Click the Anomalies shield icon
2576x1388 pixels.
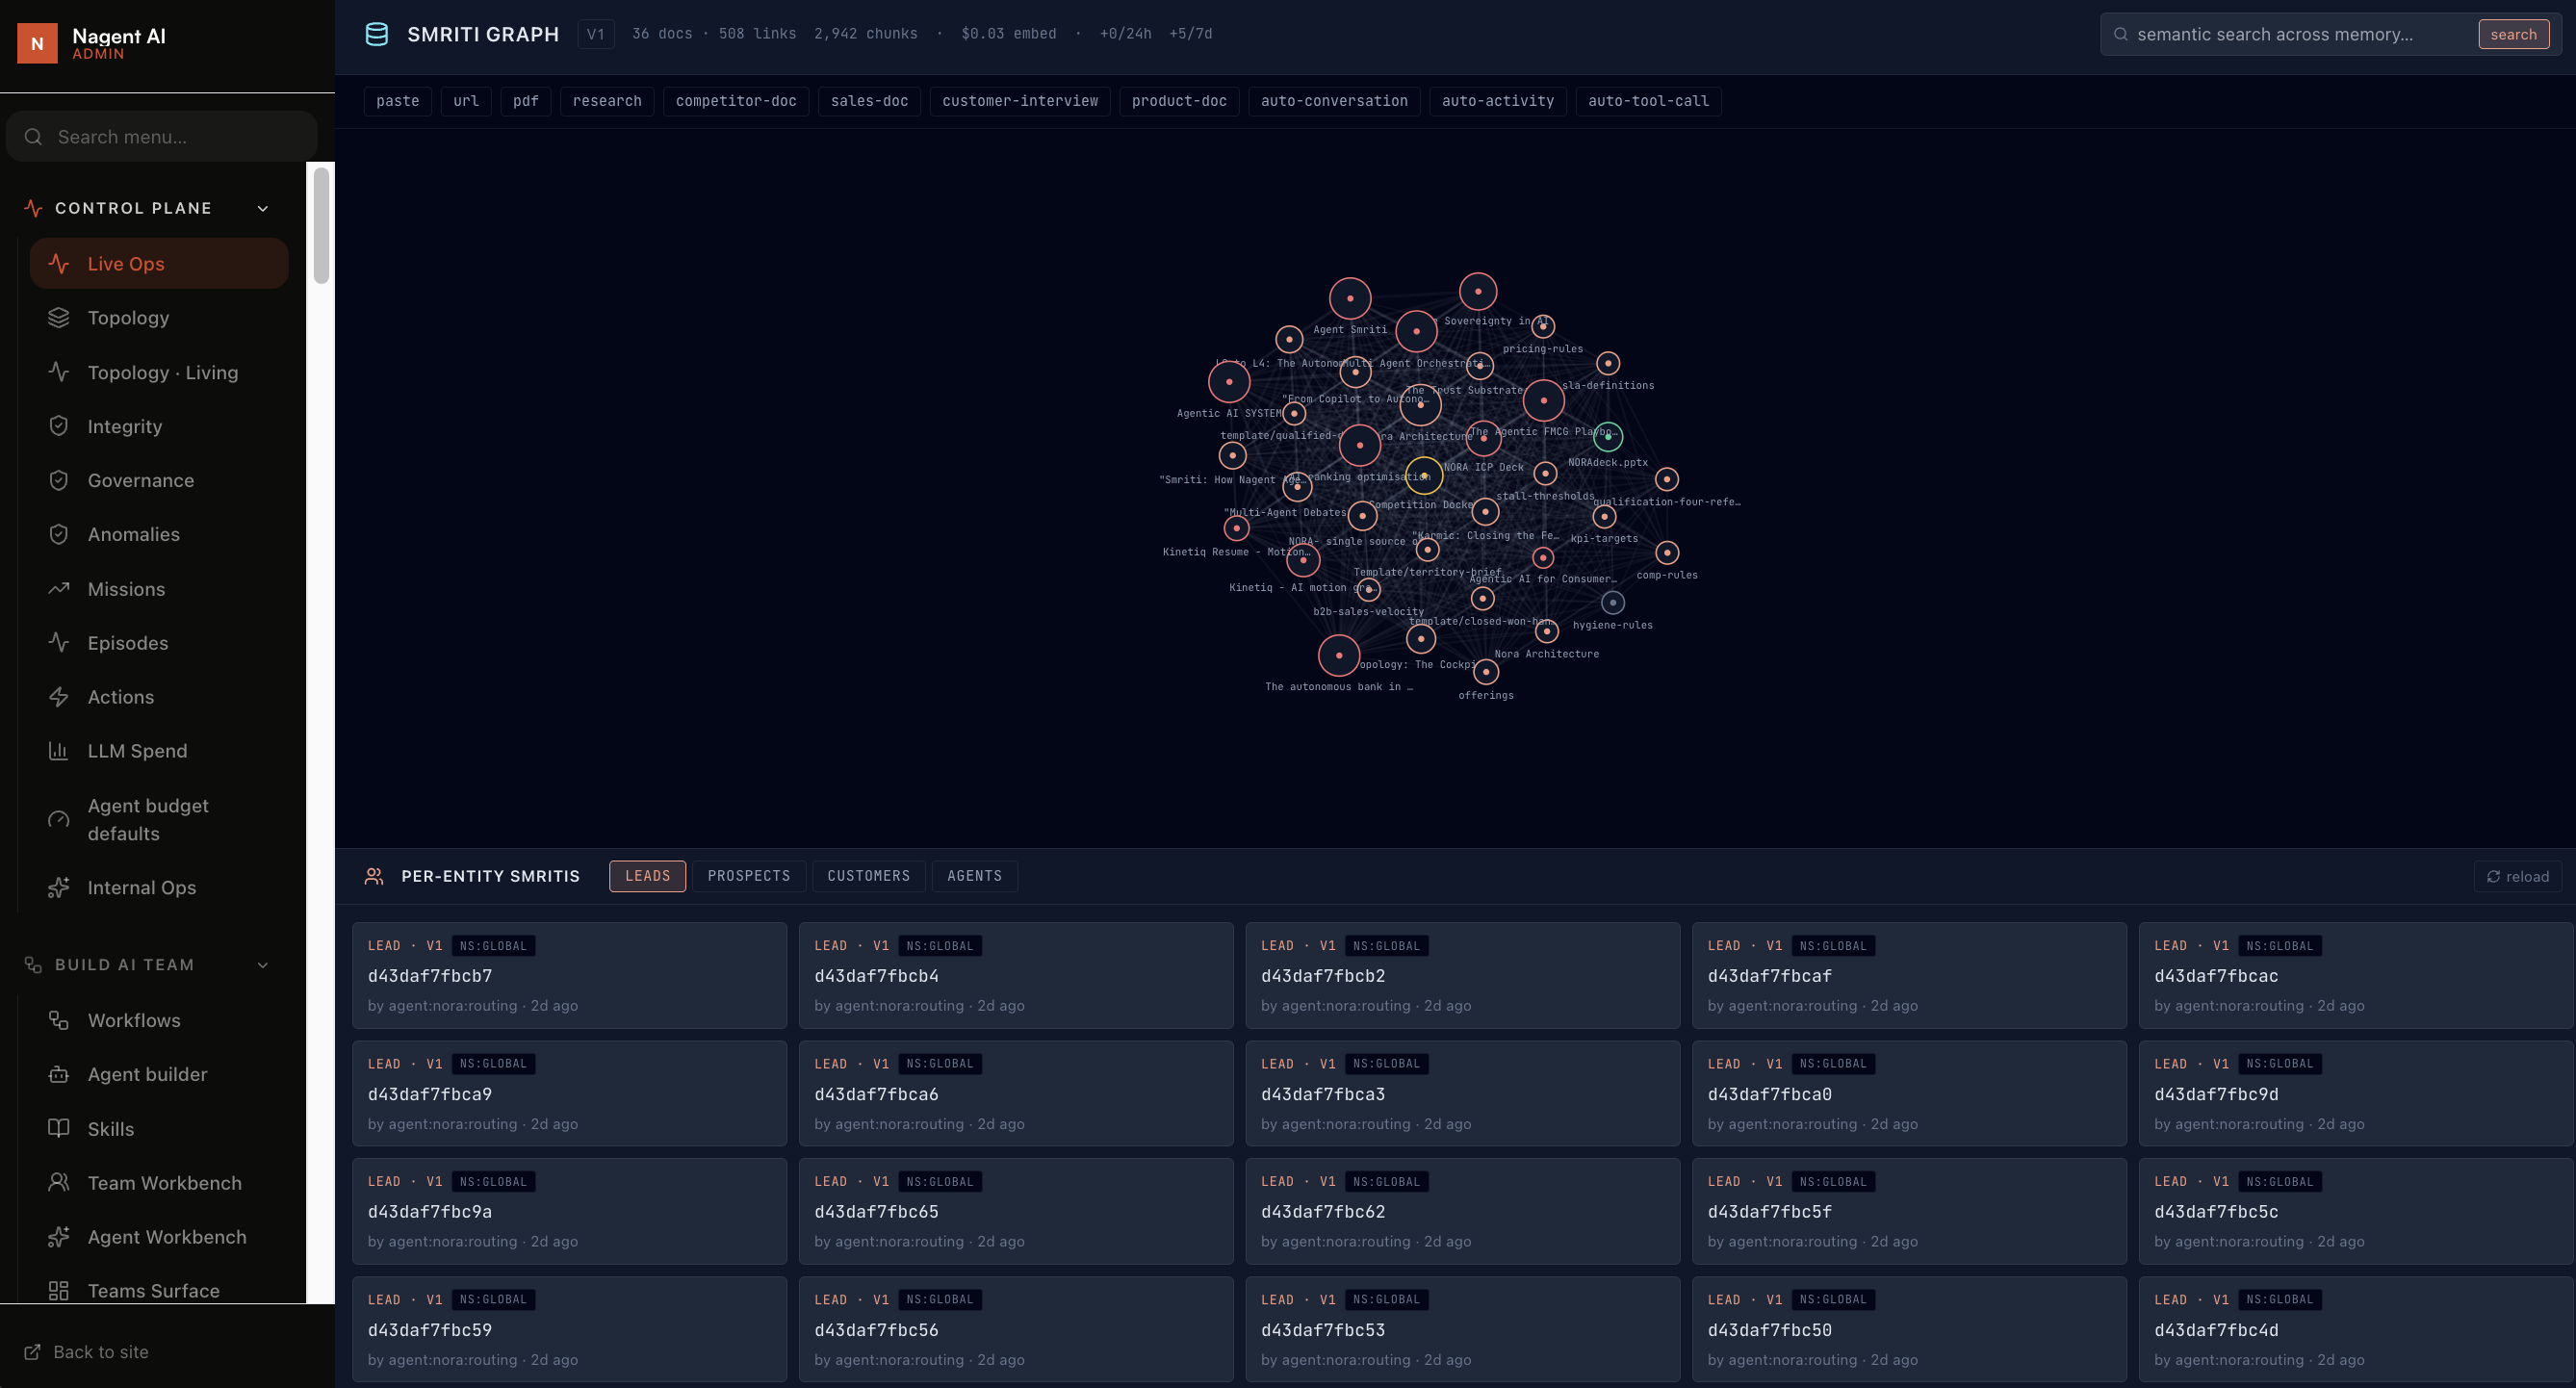[x=59, y=534]
